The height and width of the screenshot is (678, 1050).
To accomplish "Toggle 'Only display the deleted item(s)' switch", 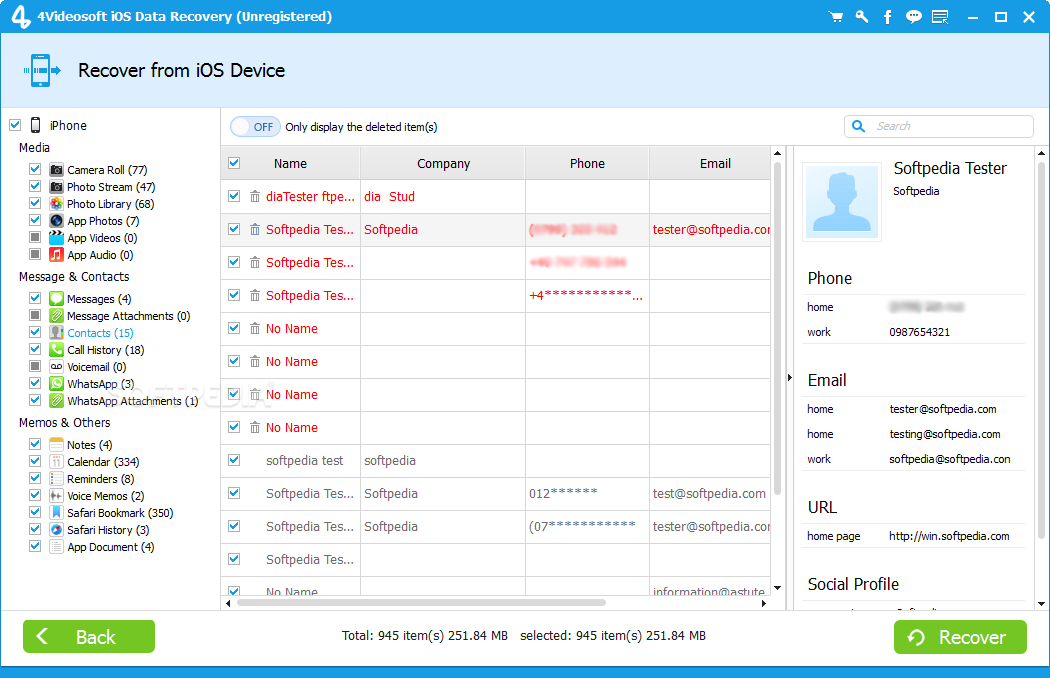I will 255,127.
